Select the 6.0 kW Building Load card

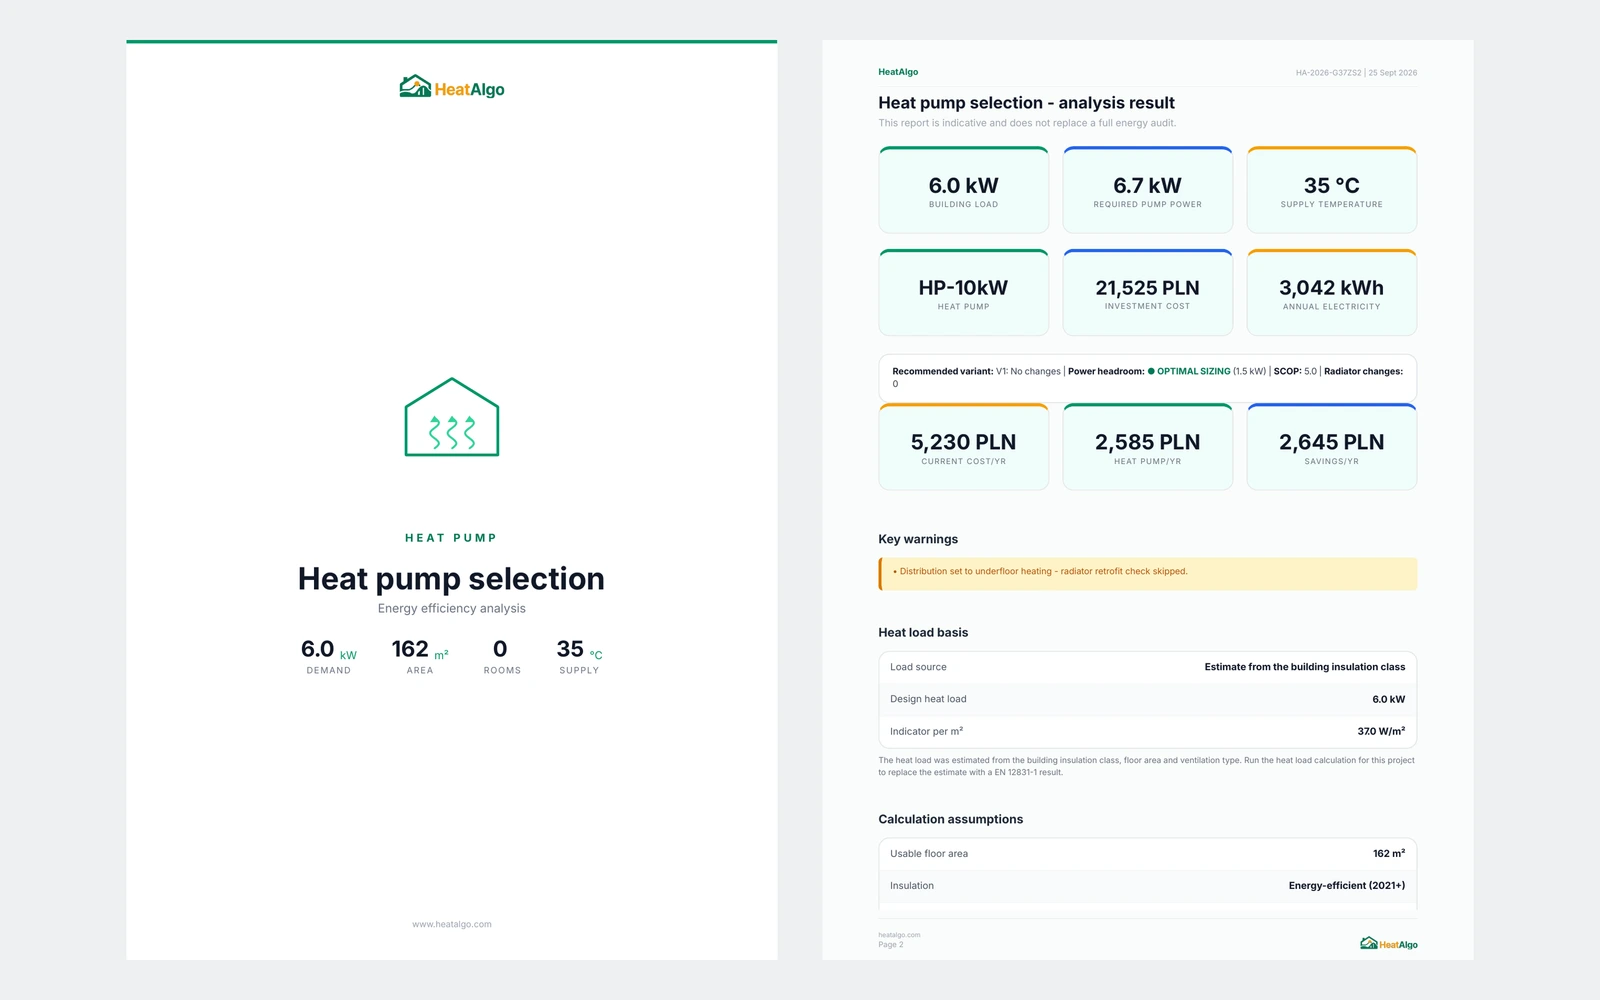(x=964, y=190)
